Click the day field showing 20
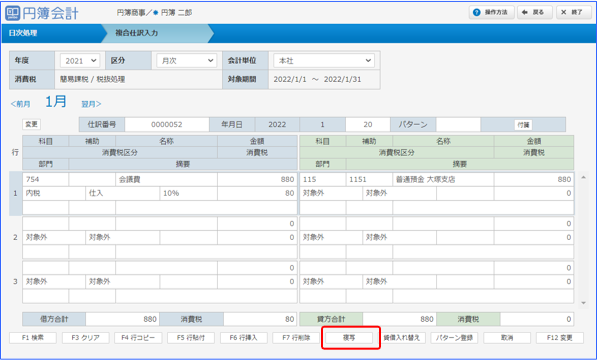The width and height of the screenshot is (597, 360). [x=367, y=124]
